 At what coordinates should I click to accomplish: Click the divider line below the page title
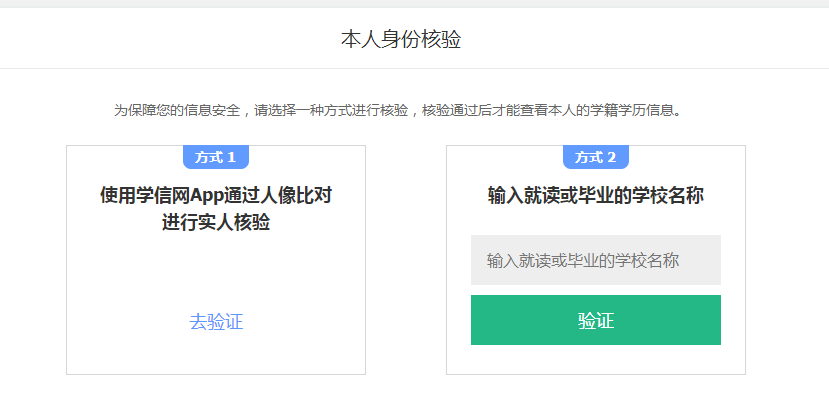click(414, 69)
